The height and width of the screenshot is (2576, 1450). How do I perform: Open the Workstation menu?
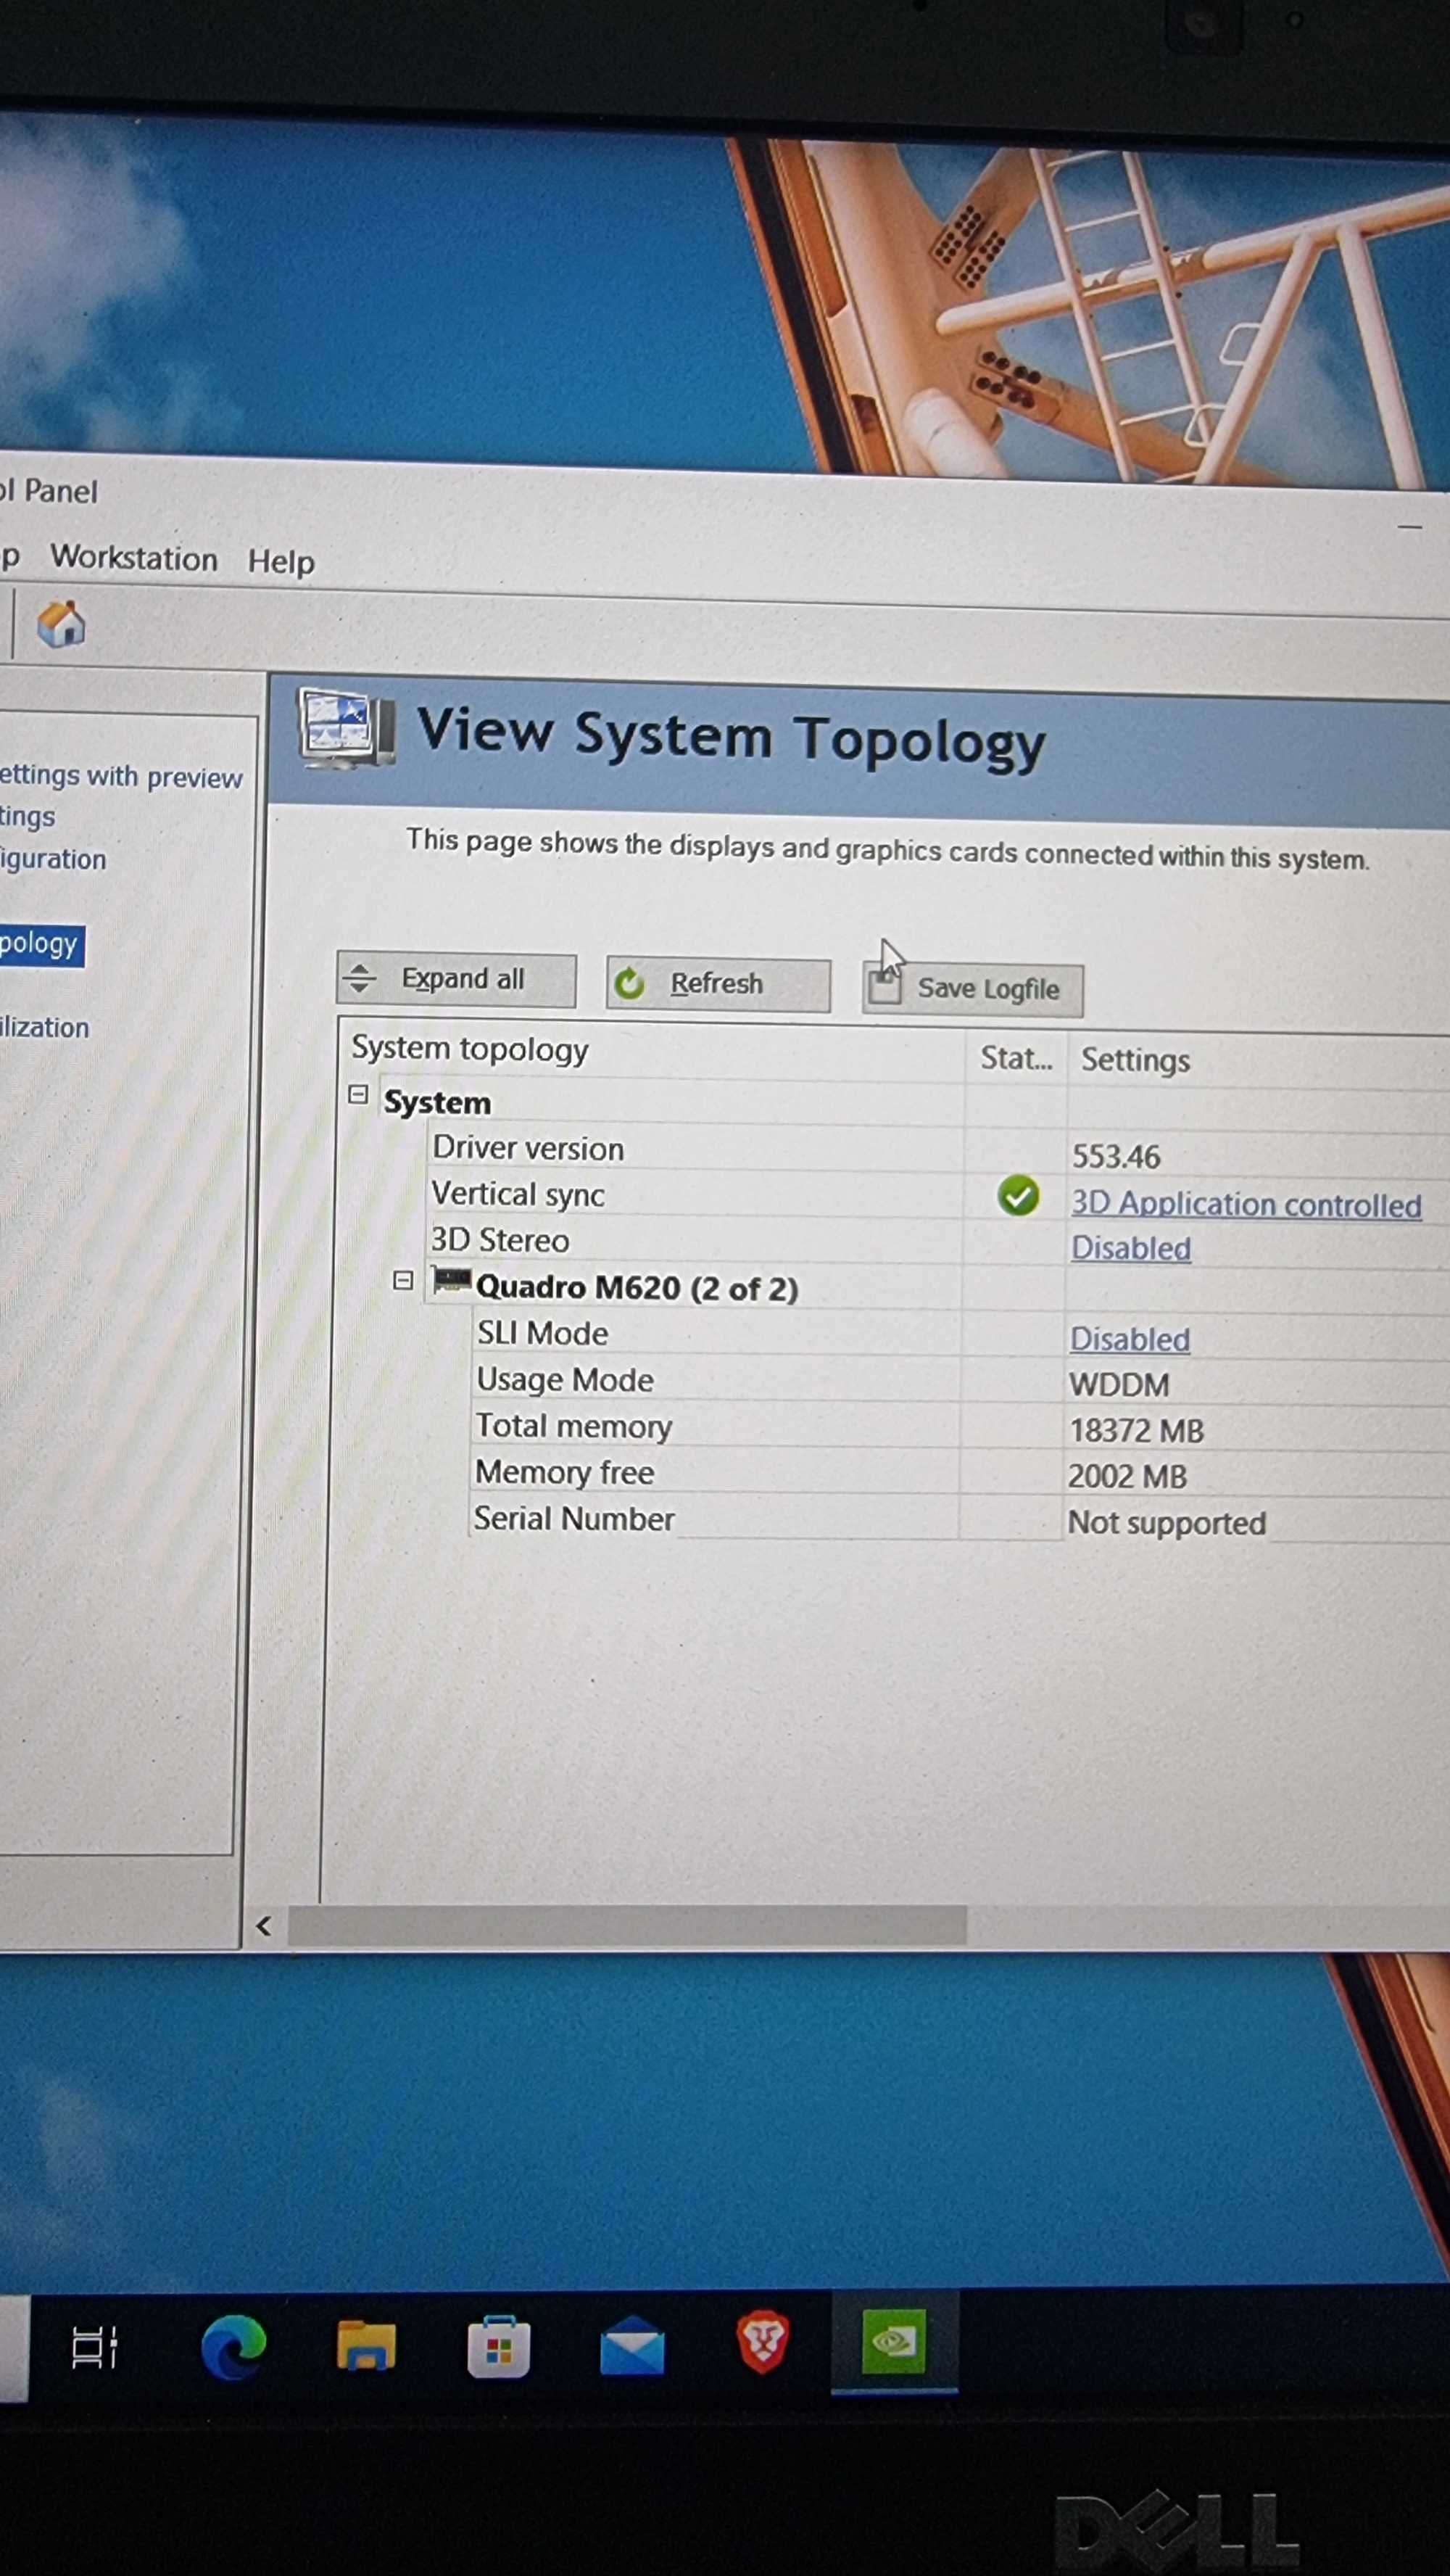point(134,558)
